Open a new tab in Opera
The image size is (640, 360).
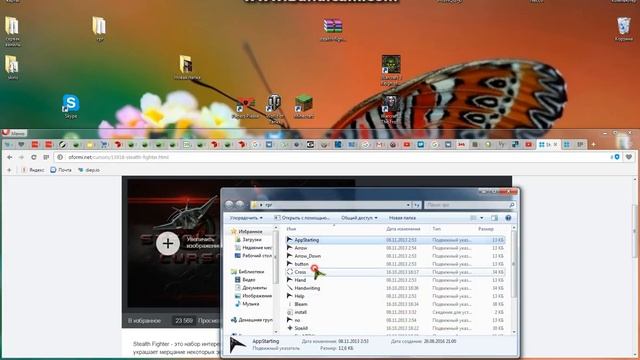click(x=593, y=144)
